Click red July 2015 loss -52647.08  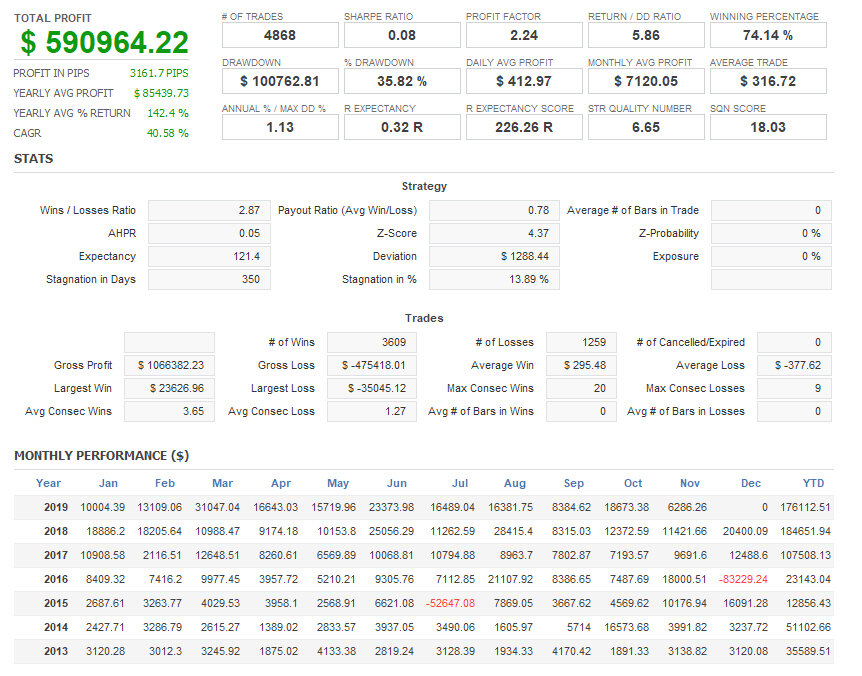pyautogui.click(x=451, y=603)
